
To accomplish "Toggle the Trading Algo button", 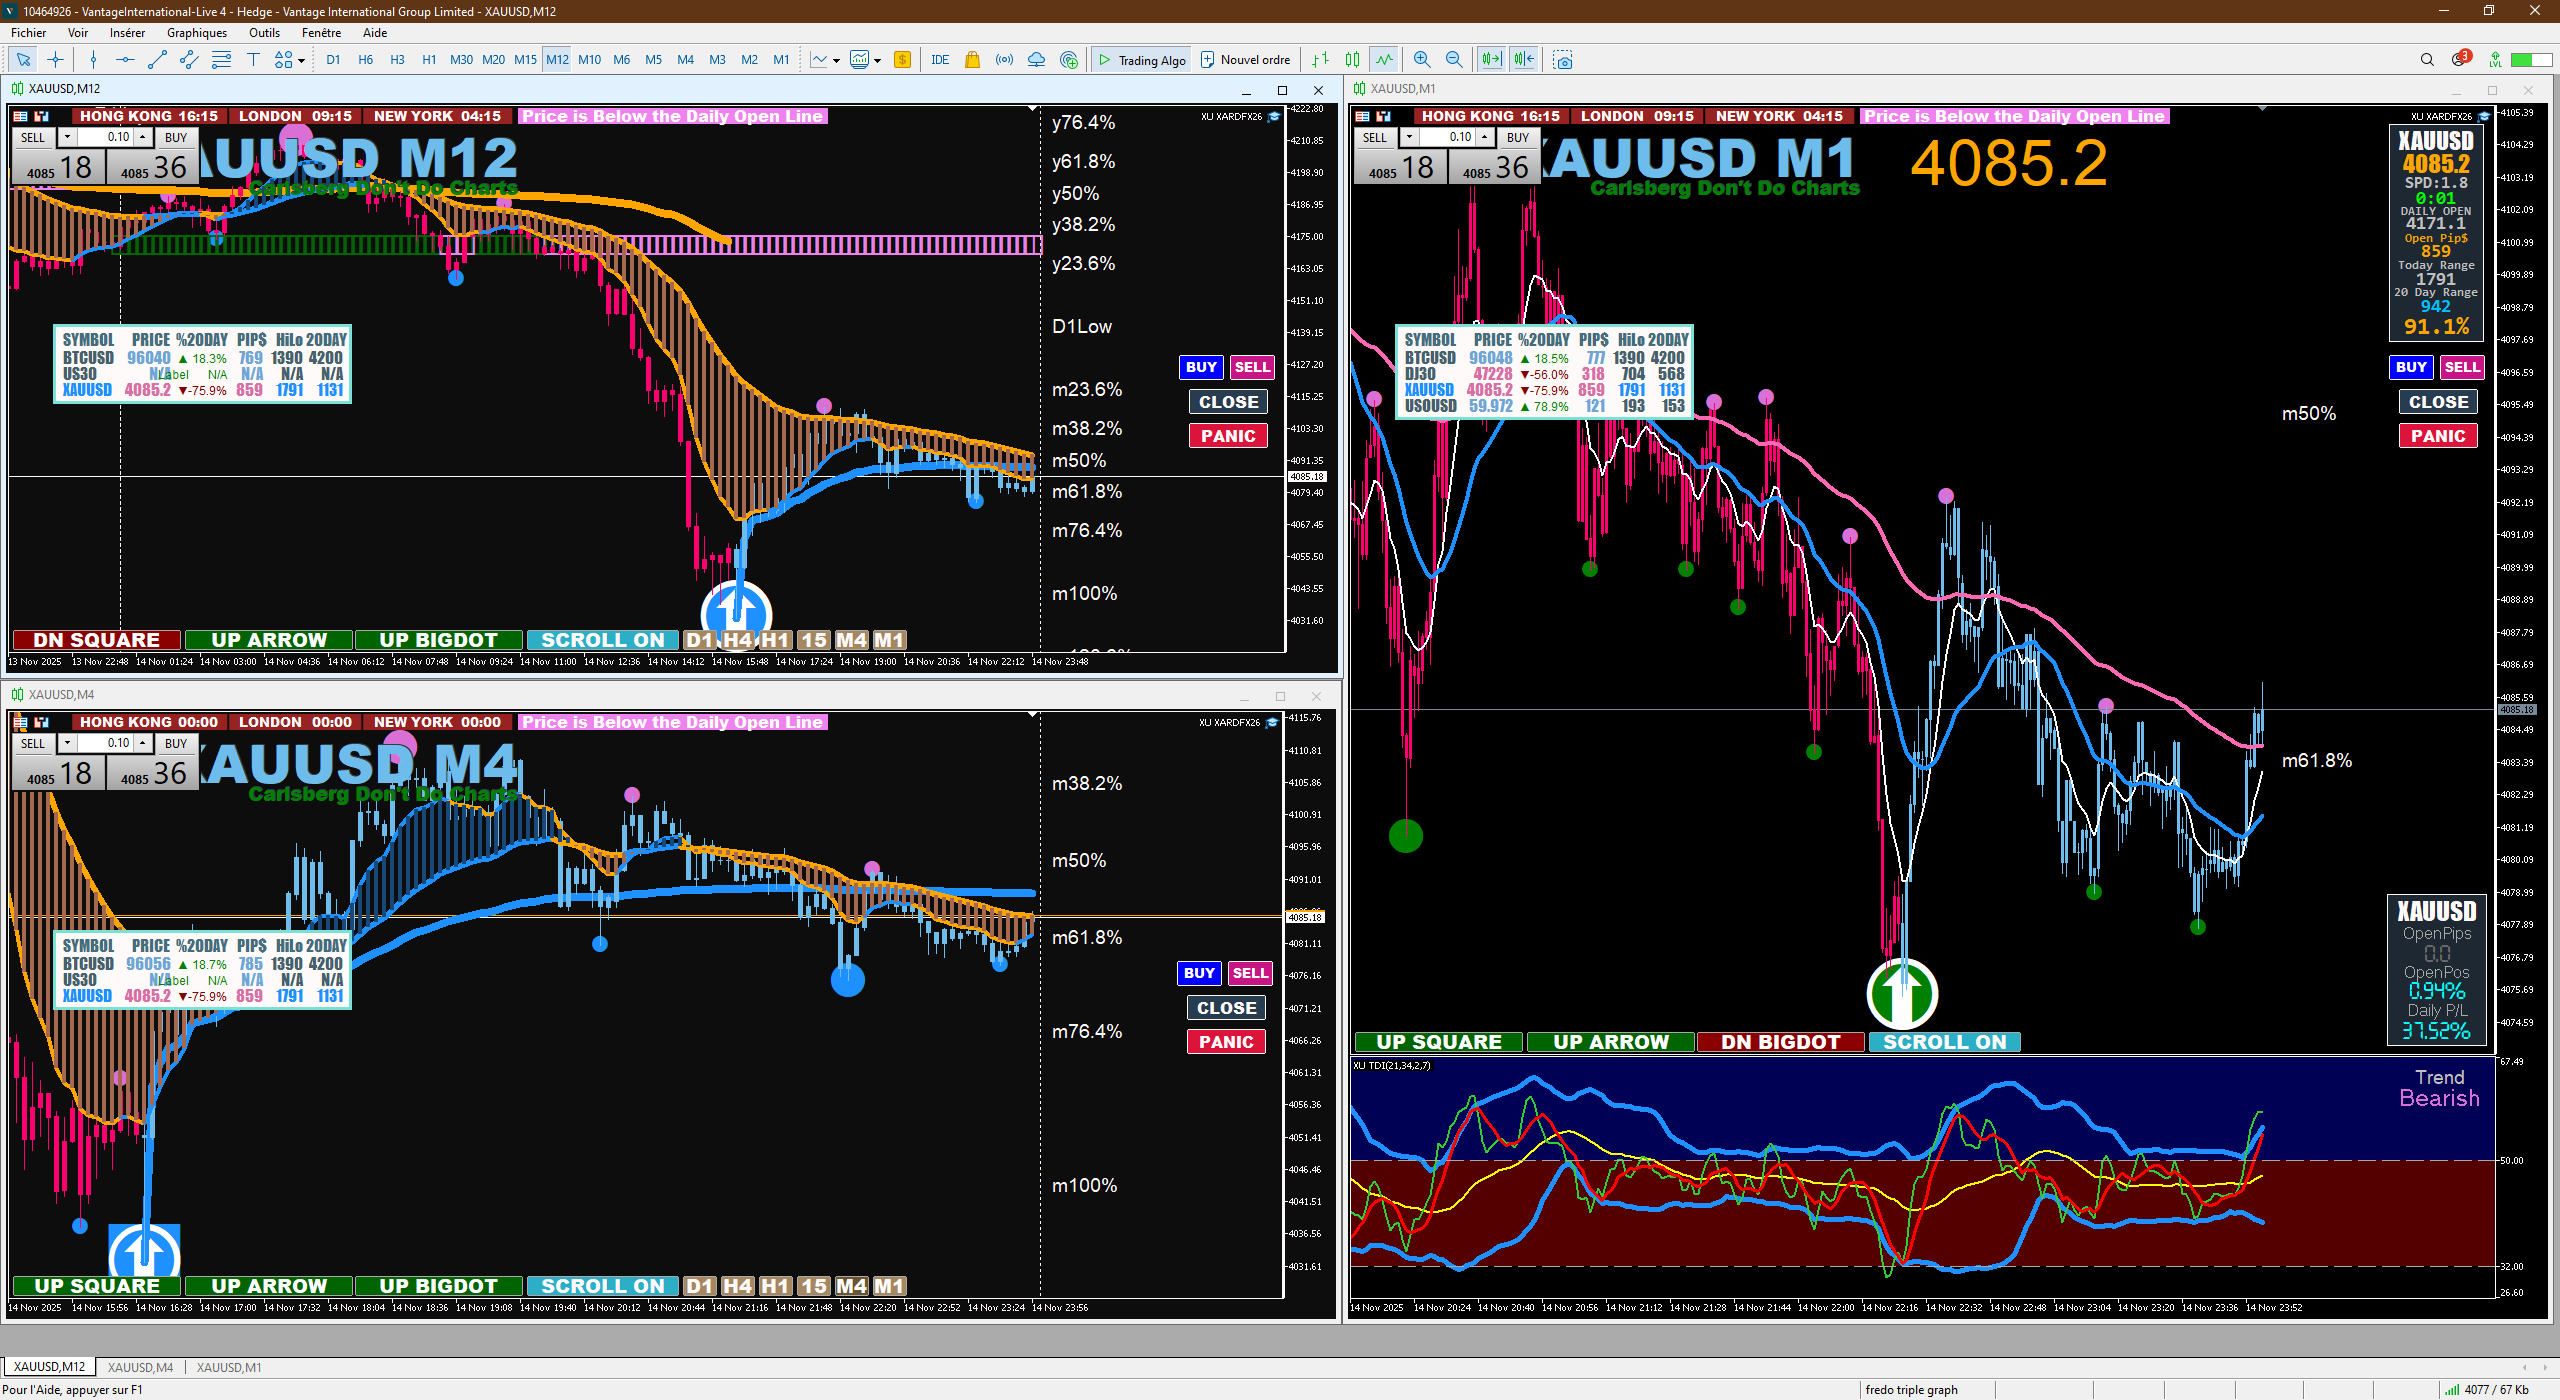I will (1141, 60).
